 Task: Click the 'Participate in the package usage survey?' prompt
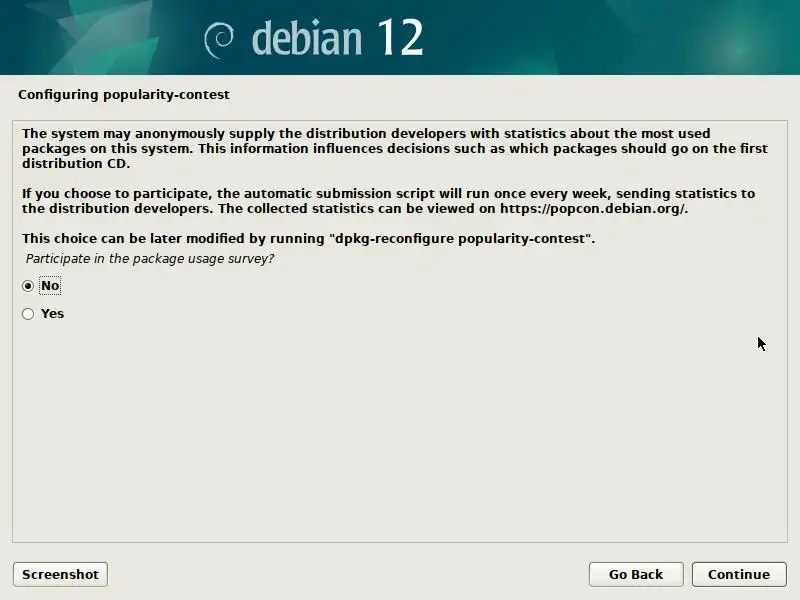(150, 259)
